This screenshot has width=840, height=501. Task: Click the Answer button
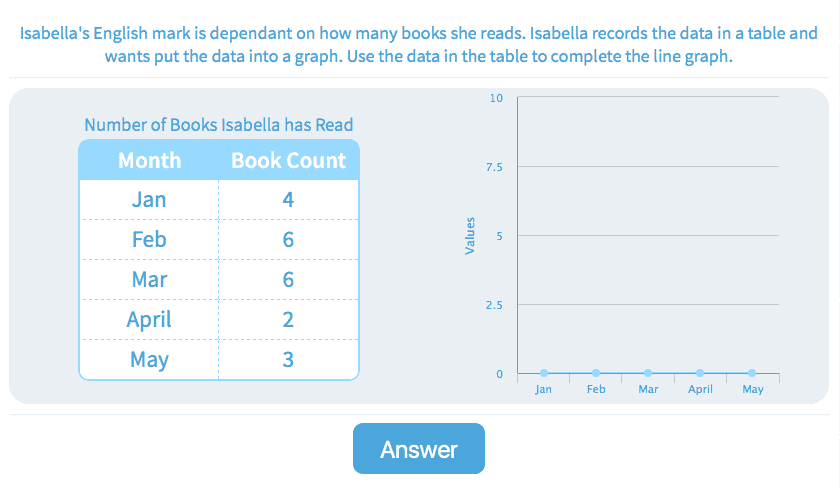tap(418, 449)
